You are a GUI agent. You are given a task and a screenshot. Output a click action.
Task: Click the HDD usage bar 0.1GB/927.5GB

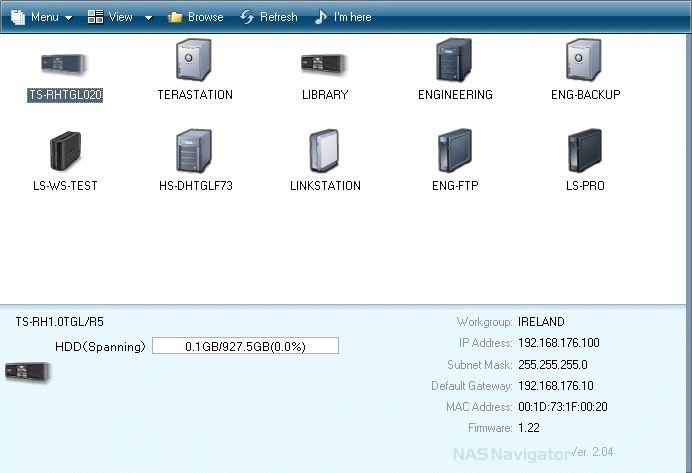pyautogui.click(x=245, y=346)
